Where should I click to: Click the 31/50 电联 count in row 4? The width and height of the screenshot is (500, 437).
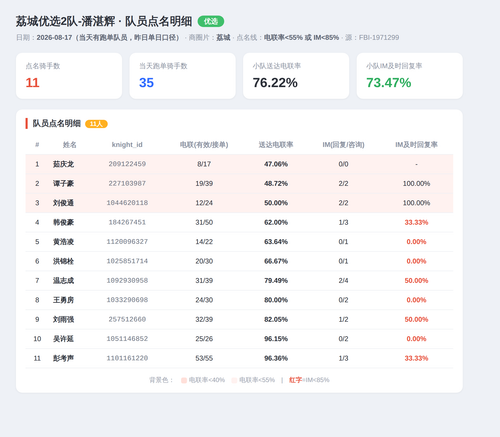pyautogui.click(x=204, y=222)
